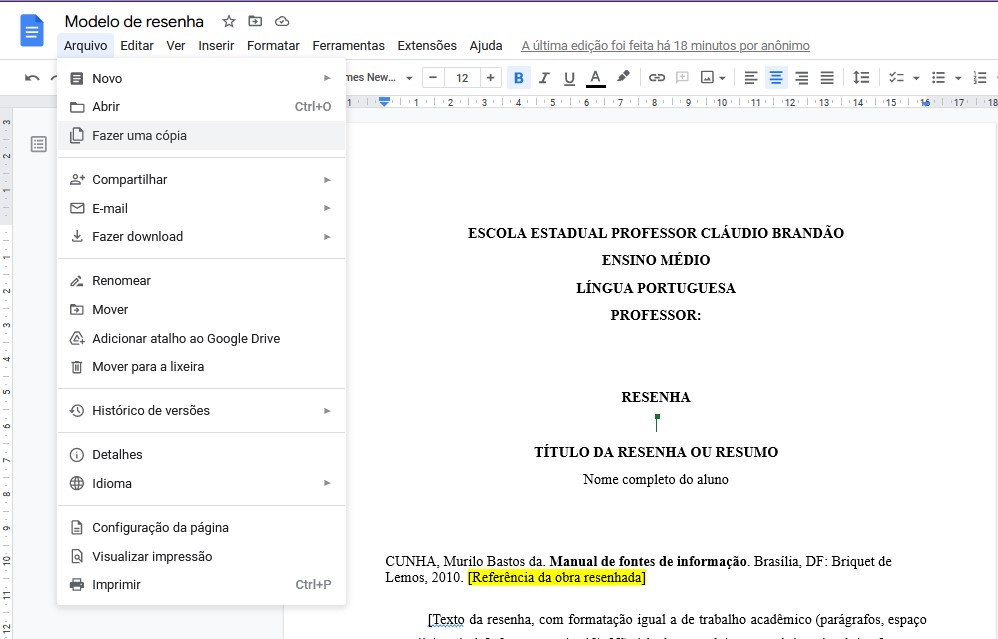Check the cloud document status icon

point(282,22)
